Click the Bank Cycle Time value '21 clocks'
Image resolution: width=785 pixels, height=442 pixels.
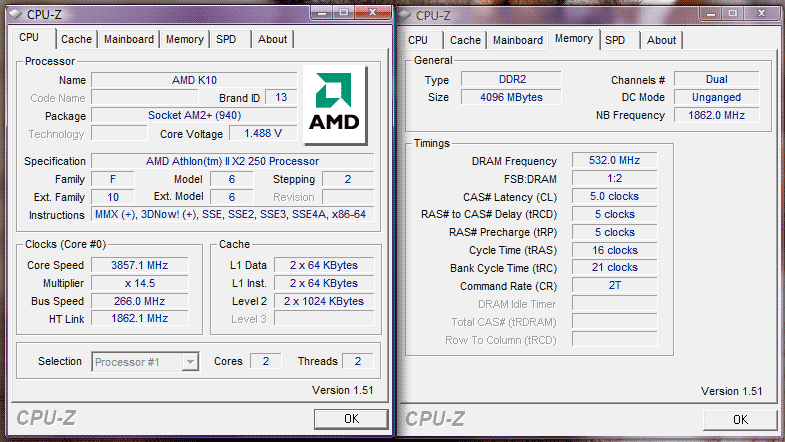[x=615, y=267]
